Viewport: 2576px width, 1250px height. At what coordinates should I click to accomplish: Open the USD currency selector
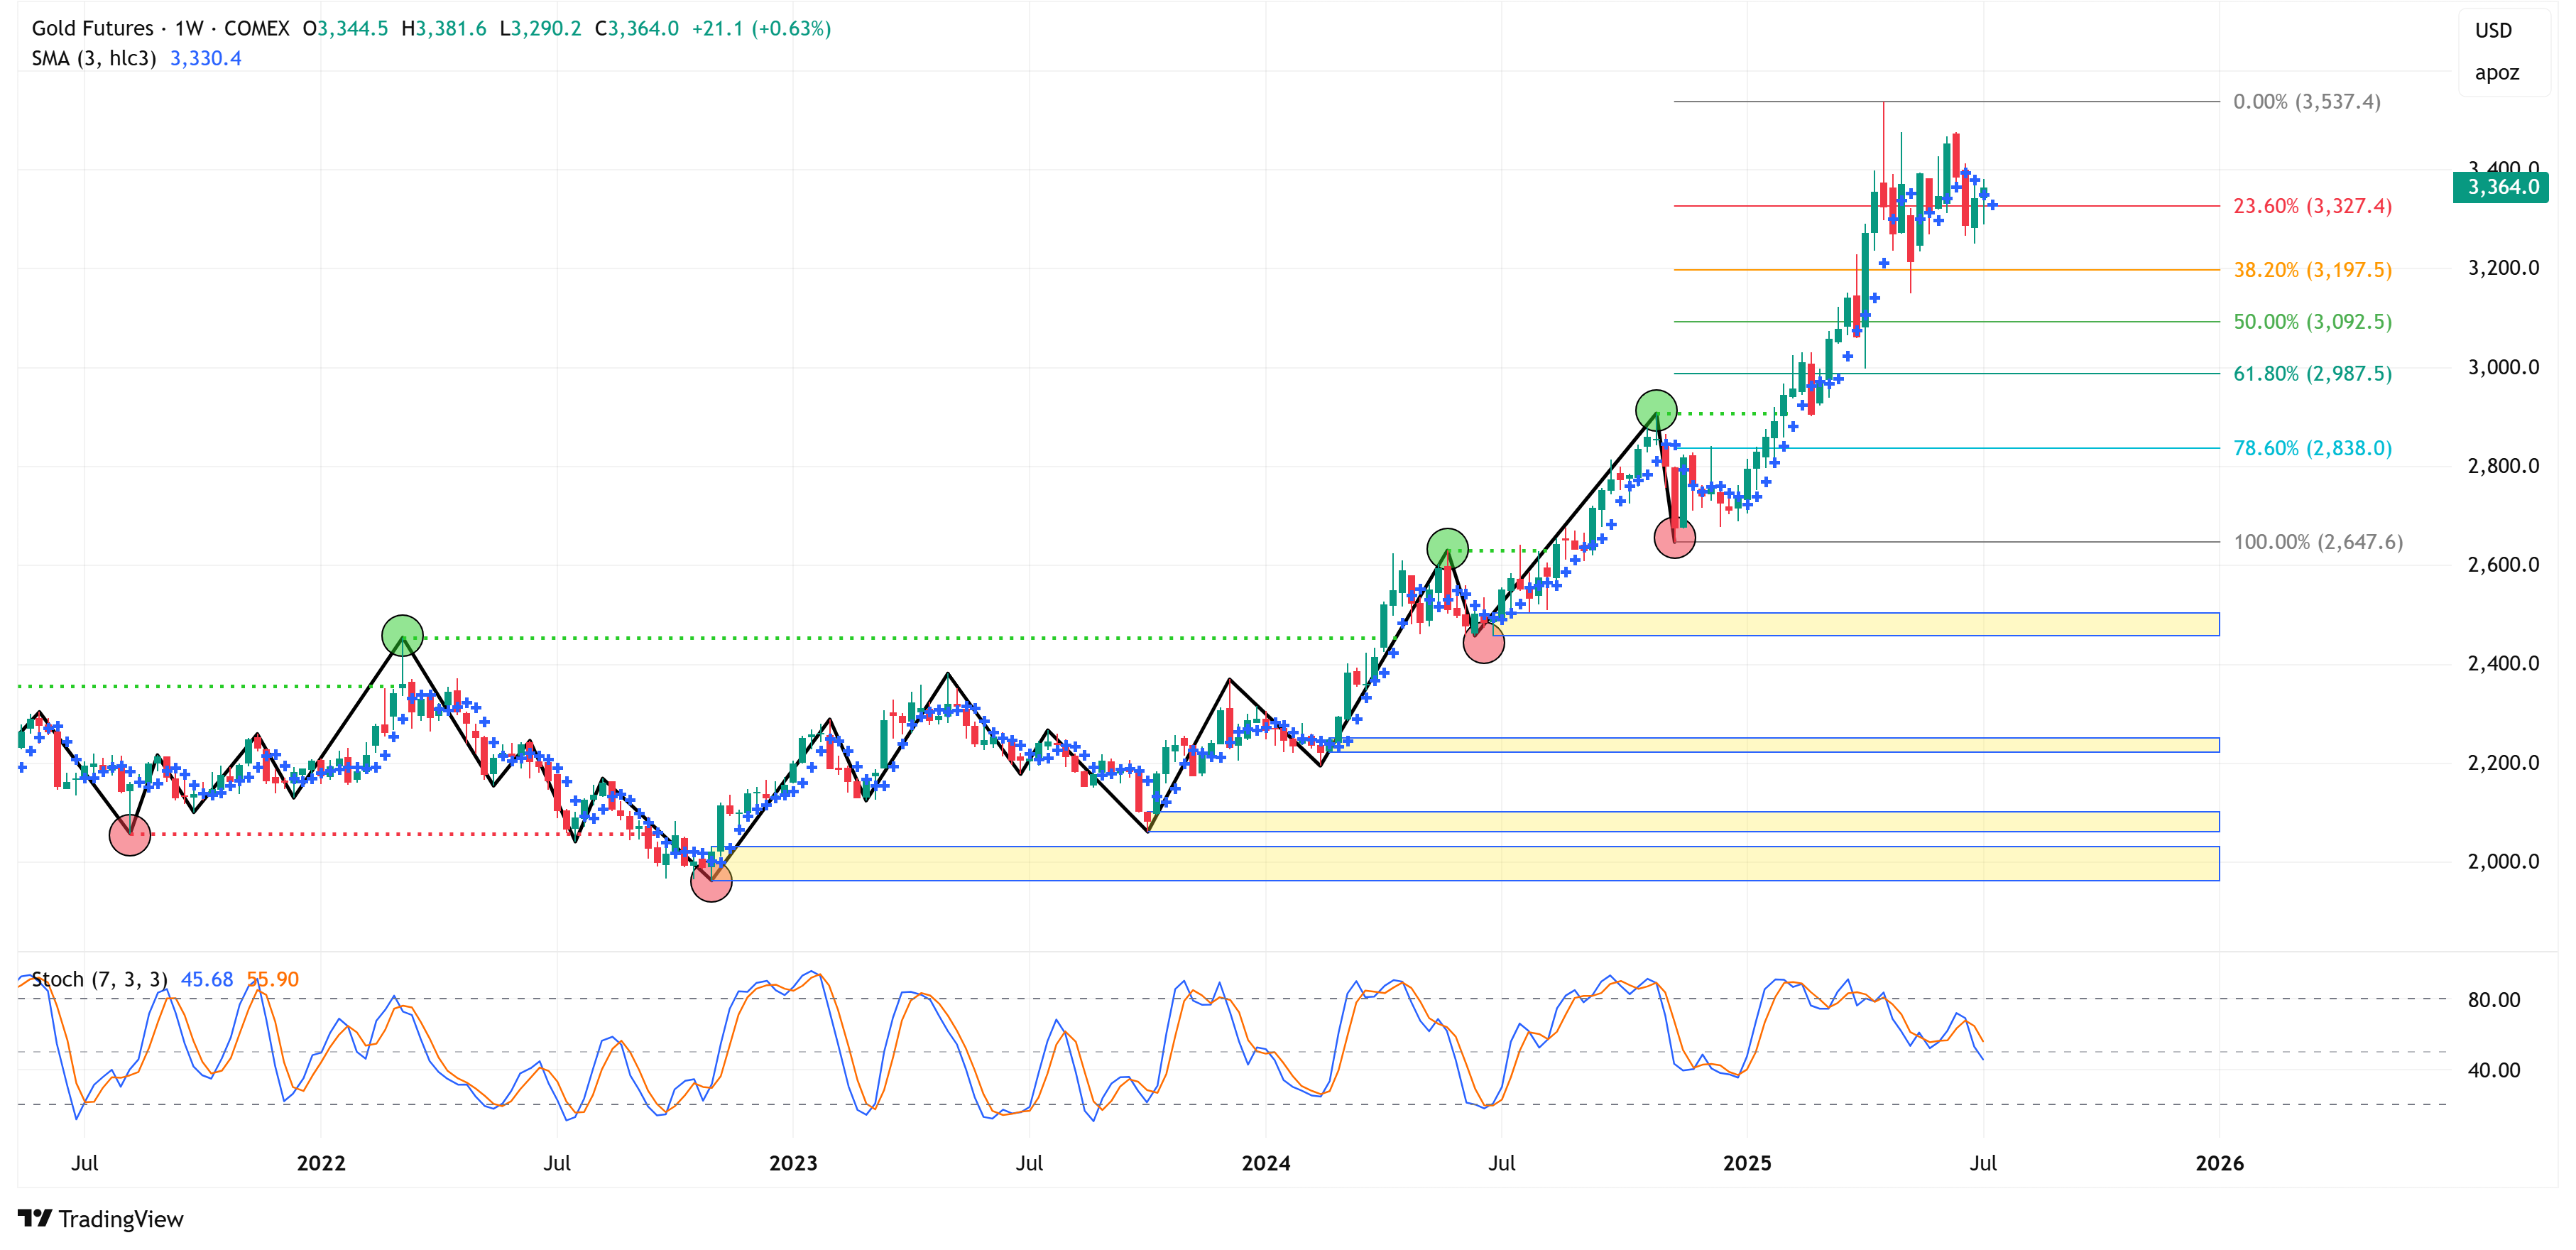point(2493,31)
